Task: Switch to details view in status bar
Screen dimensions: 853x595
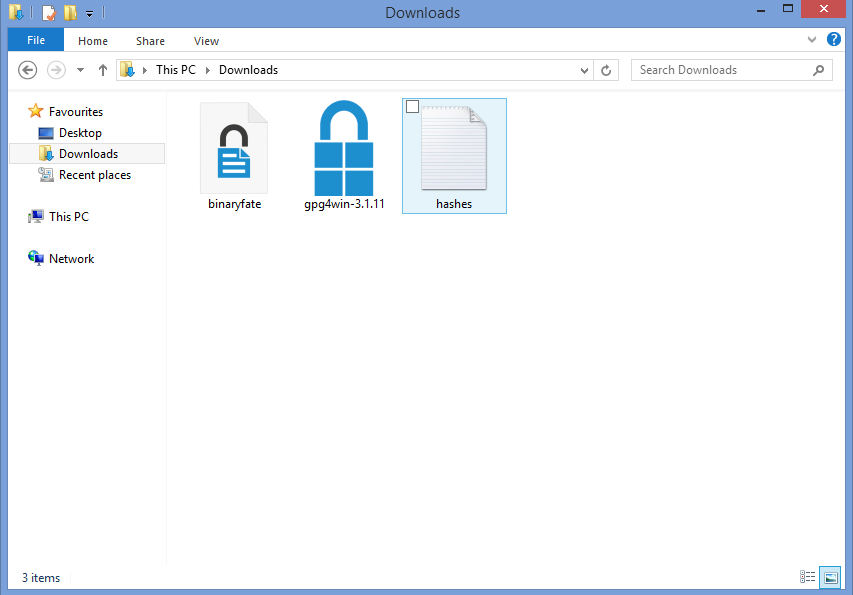Action: [808, 577]
